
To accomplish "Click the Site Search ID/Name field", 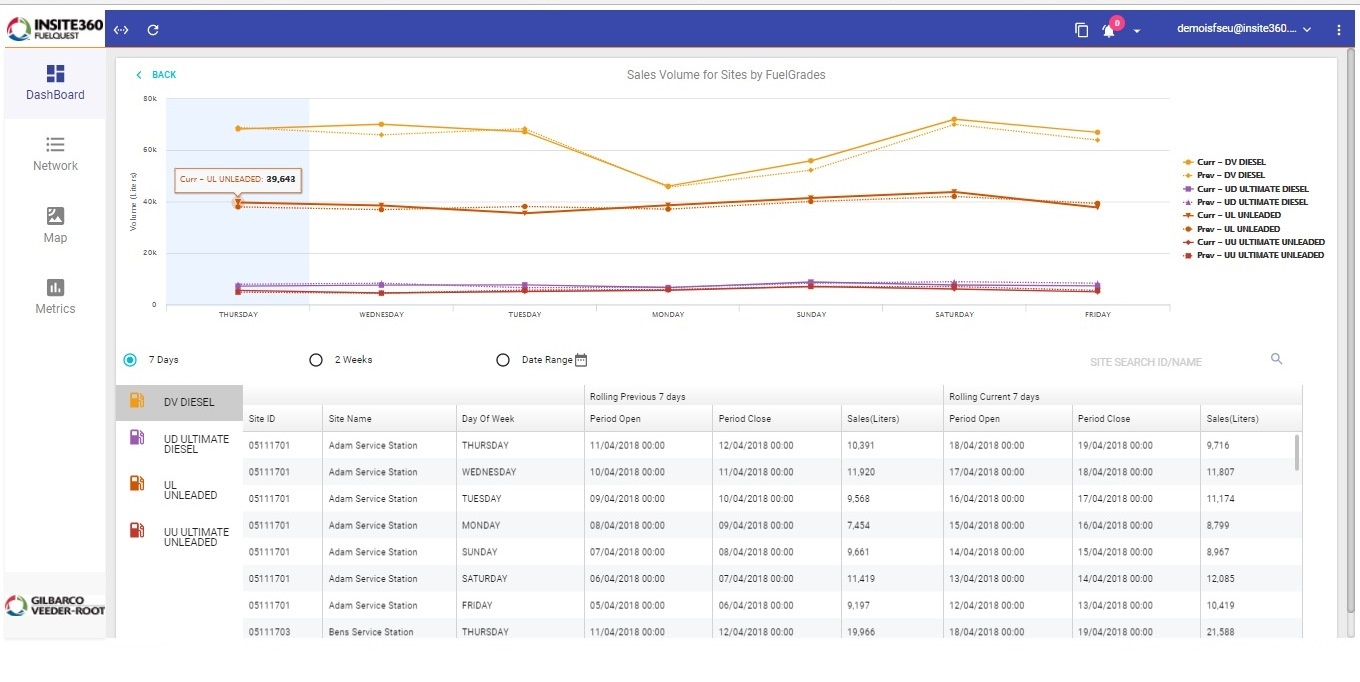I will 1170,362.
